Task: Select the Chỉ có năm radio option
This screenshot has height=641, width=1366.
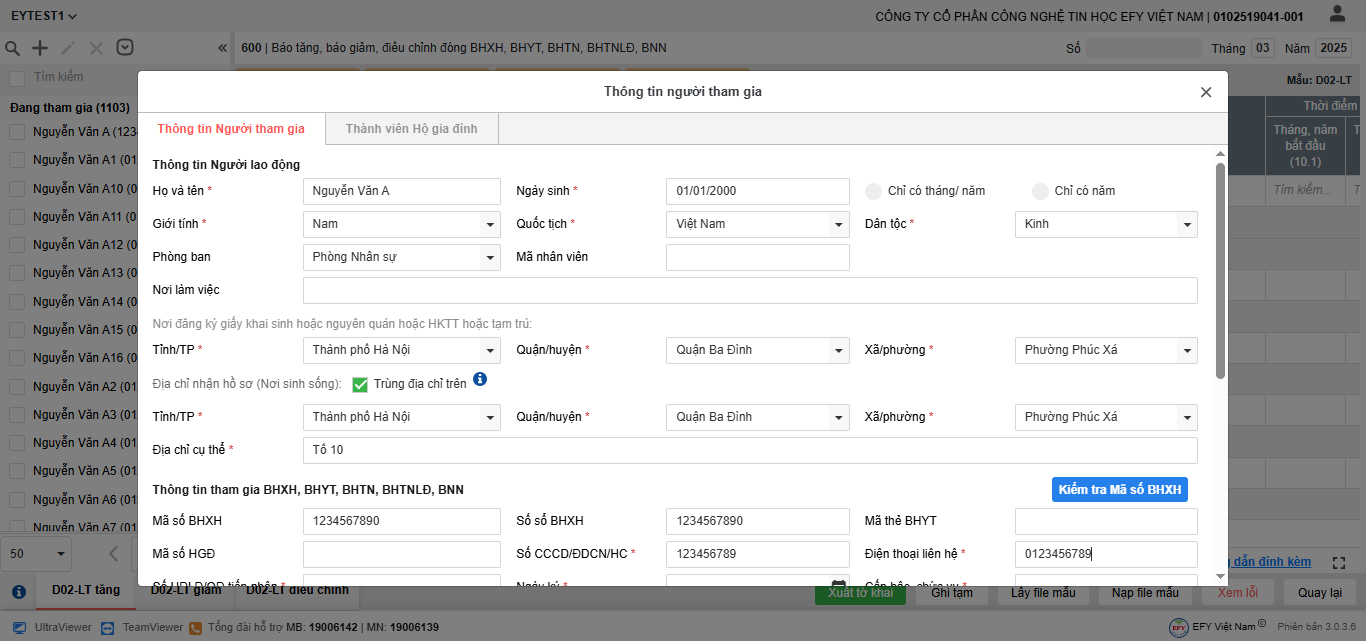Action: point(1040,191)
